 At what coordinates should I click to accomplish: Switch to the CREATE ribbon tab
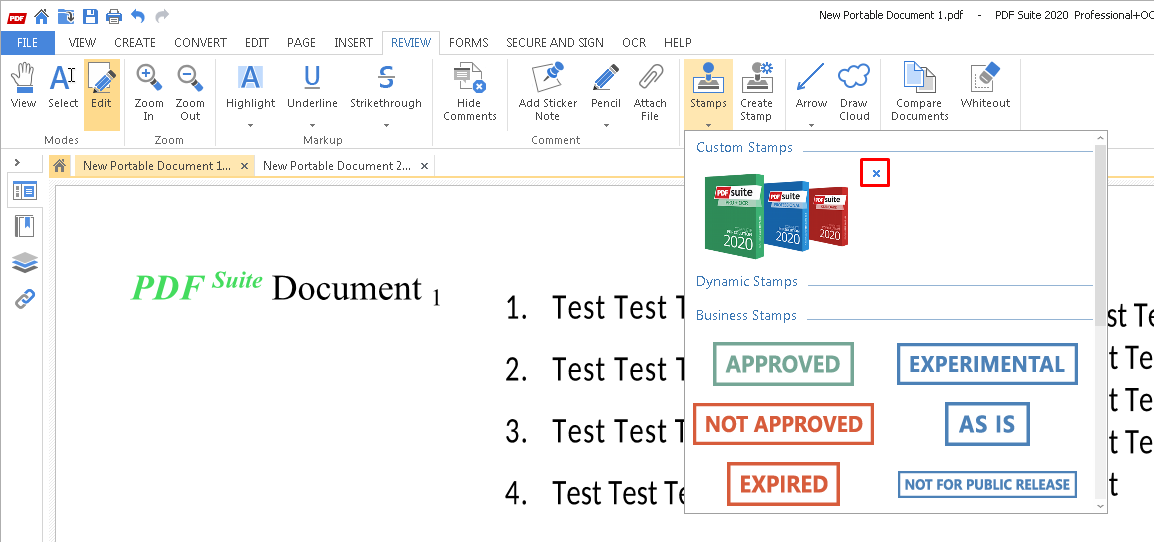tap(135, 43)
